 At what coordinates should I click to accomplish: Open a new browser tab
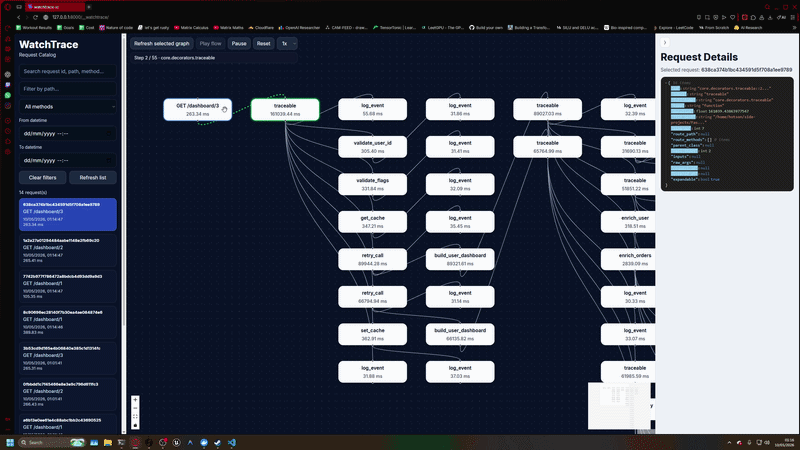click(89, 7)
